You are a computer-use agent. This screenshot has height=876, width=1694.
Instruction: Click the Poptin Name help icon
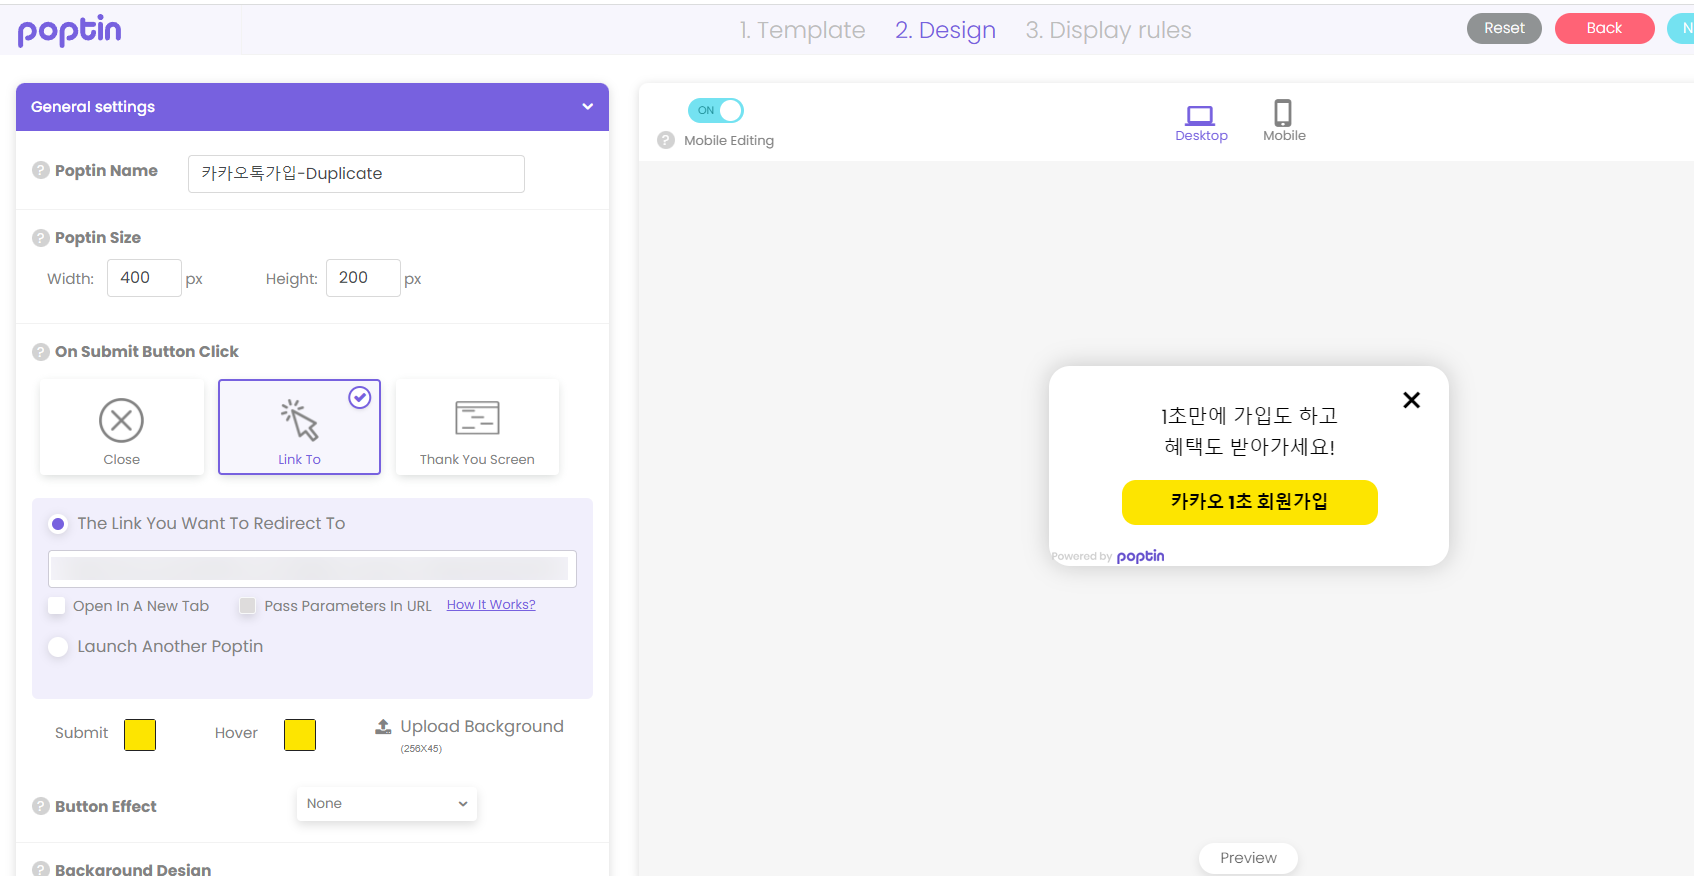pyautogui.click(x=41, y=170)
